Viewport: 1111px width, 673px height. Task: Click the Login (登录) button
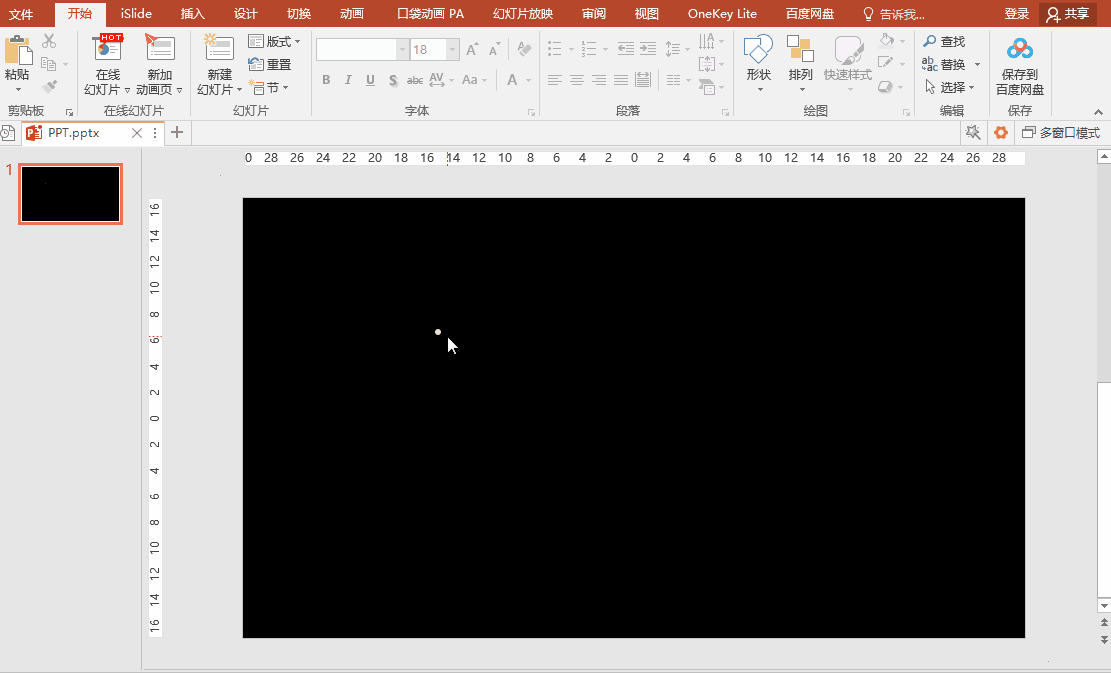pos(1016,14)
